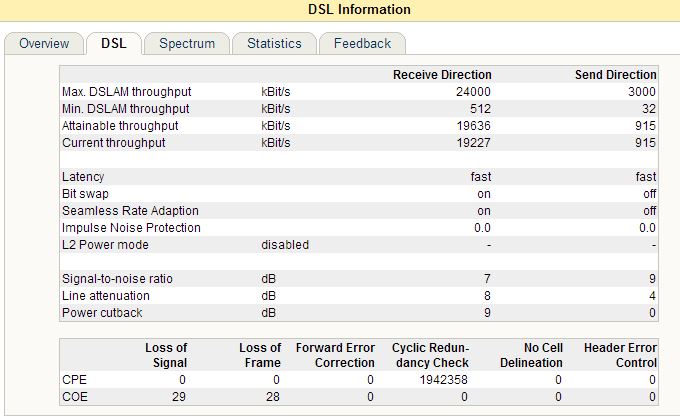Click the Send Direction column header
Screen dimensions: 680x416
616,75
